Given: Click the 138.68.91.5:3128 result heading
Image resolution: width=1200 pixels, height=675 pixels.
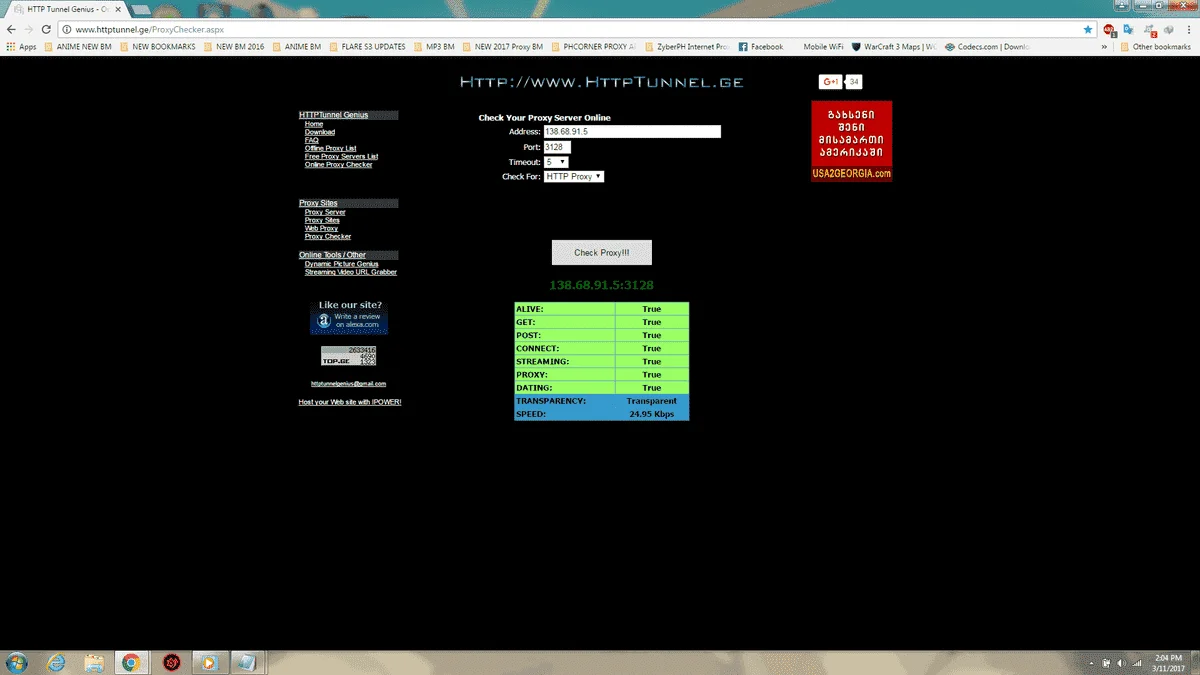Looking at the screenshot, I should pyautogui.click(x=601, y=285).
